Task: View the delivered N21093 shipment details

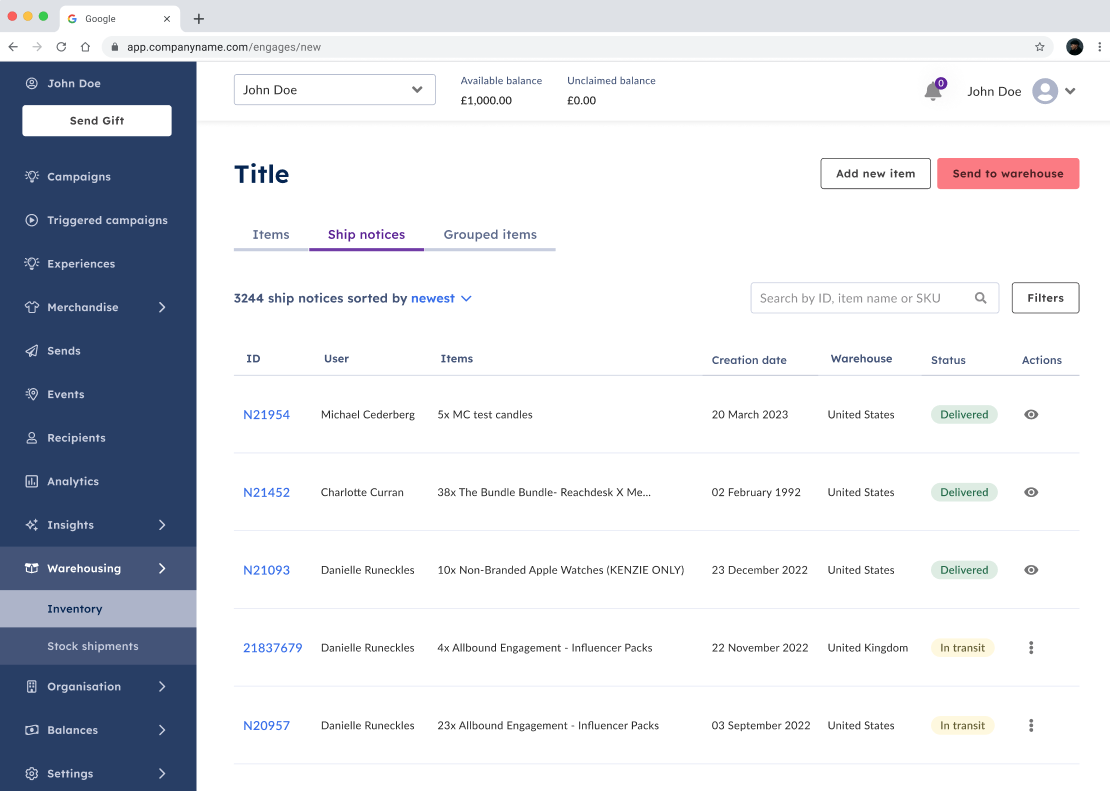Action: click(x=1030, y=570)
